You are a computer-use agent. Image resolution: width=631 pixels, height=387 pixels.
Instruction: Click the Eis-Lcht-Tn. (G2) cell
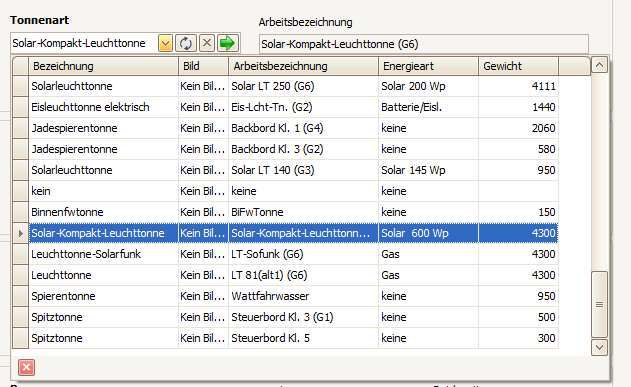click(303, 107)
